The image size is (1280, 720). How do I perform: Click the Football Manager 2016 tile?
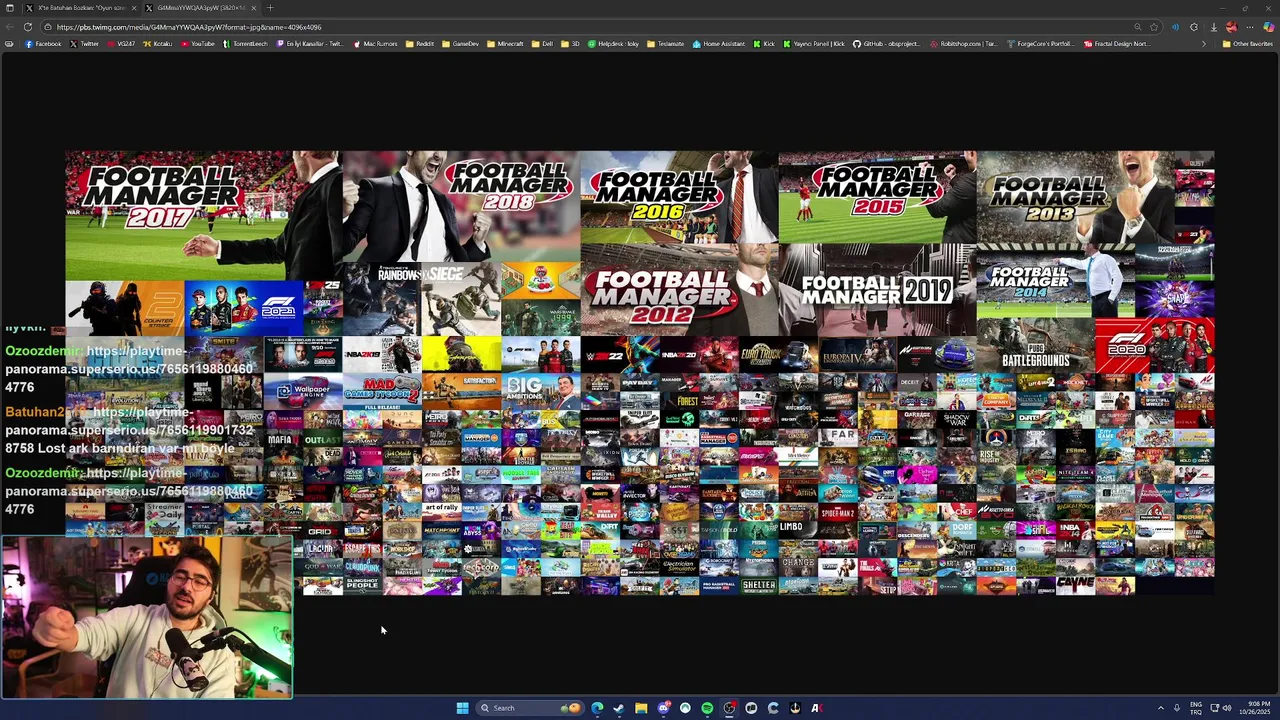click(x=679, y=196)
